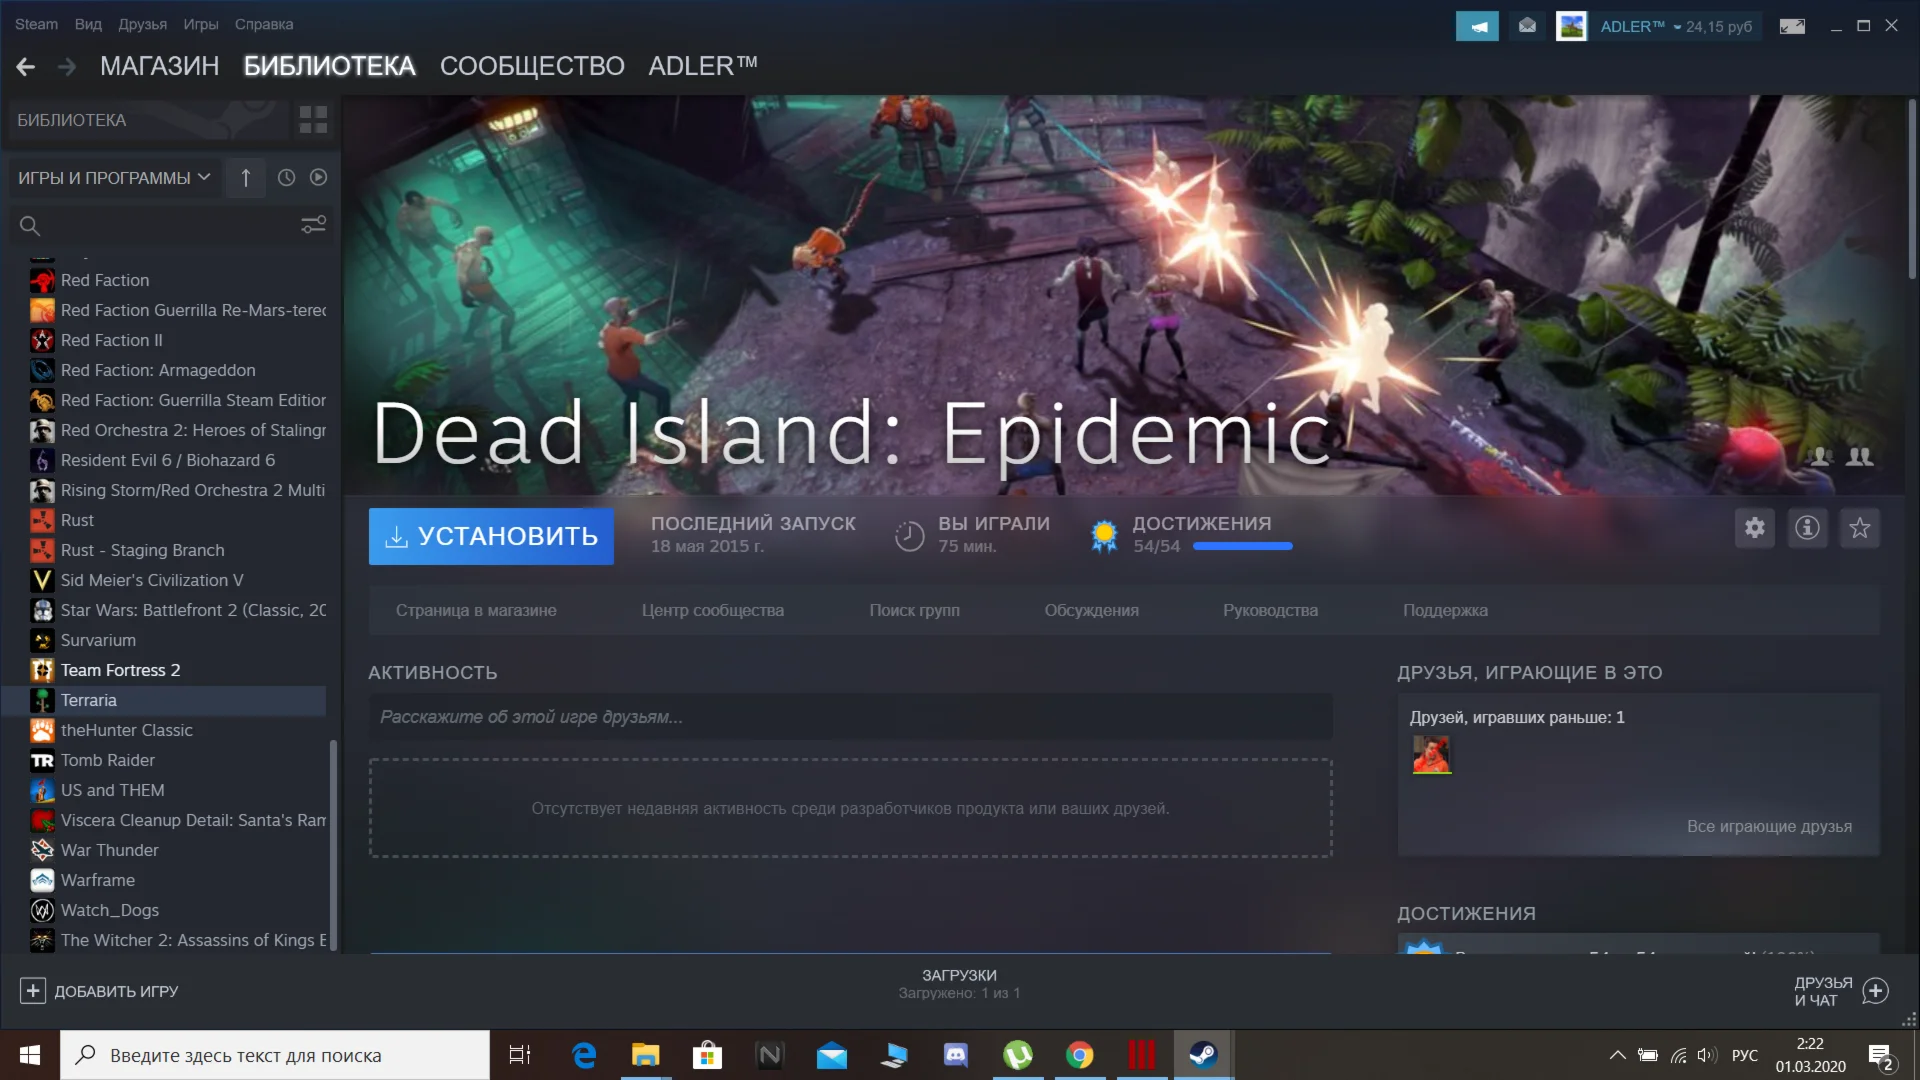
Task: Toggle the library sort order arrow
Action: pos(246,177)
